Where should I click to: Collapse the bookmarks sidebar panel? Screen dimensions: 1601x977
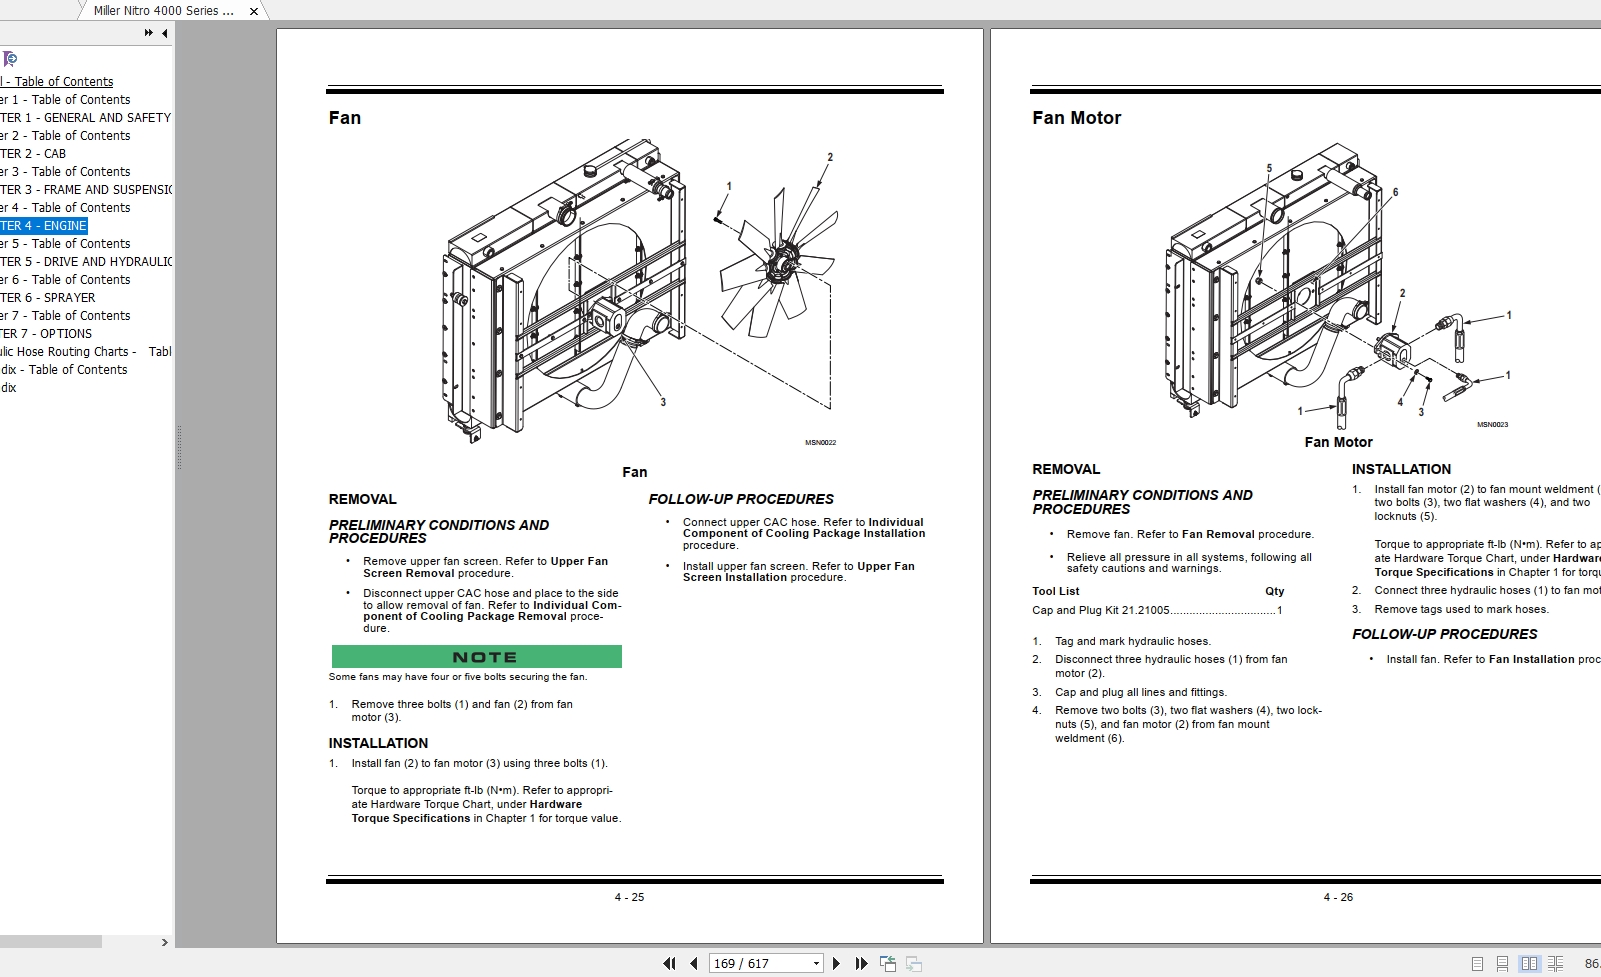[166, 32]
